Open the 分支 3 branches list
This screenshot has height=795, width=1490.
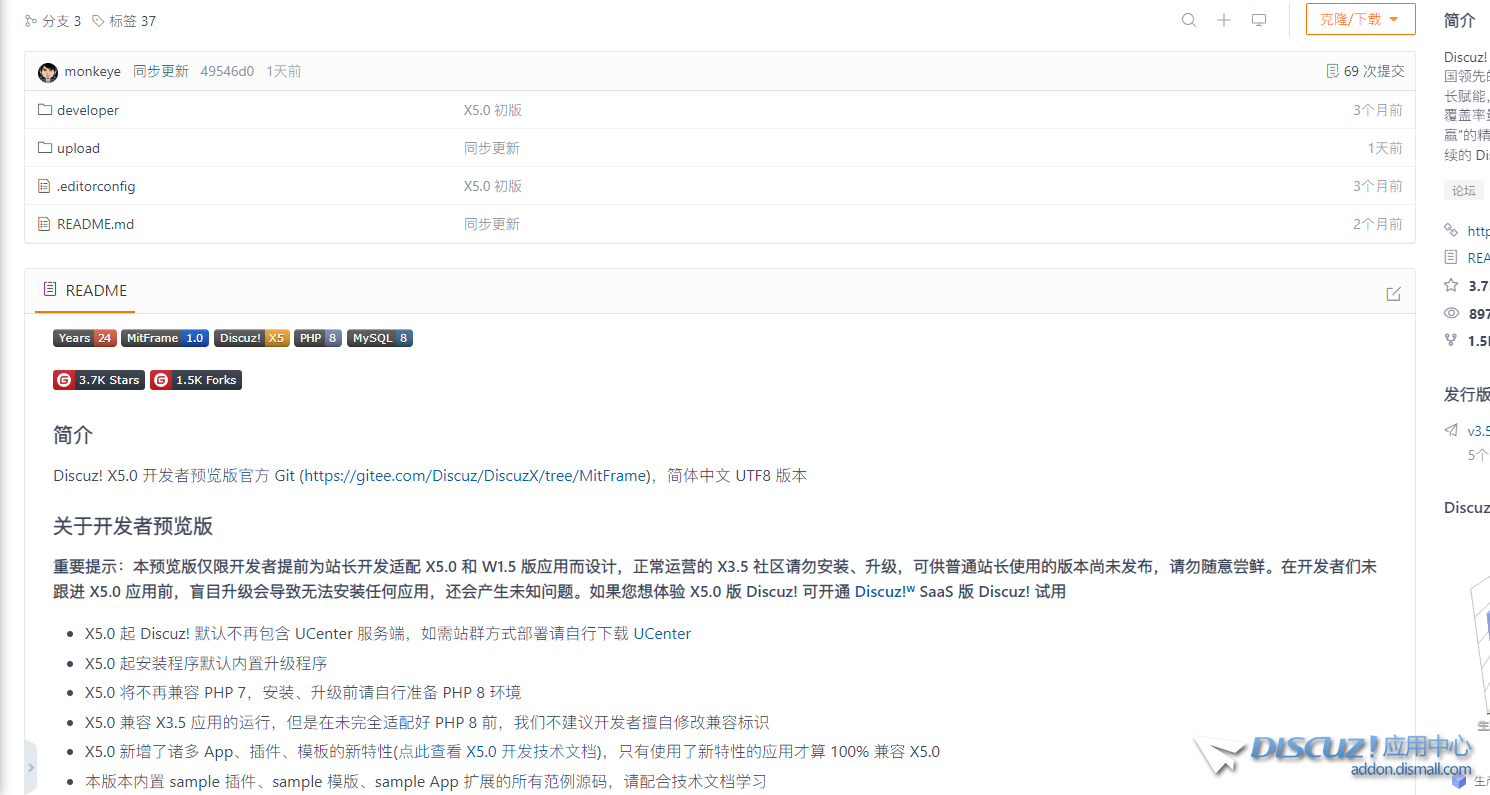coord(53,21)
